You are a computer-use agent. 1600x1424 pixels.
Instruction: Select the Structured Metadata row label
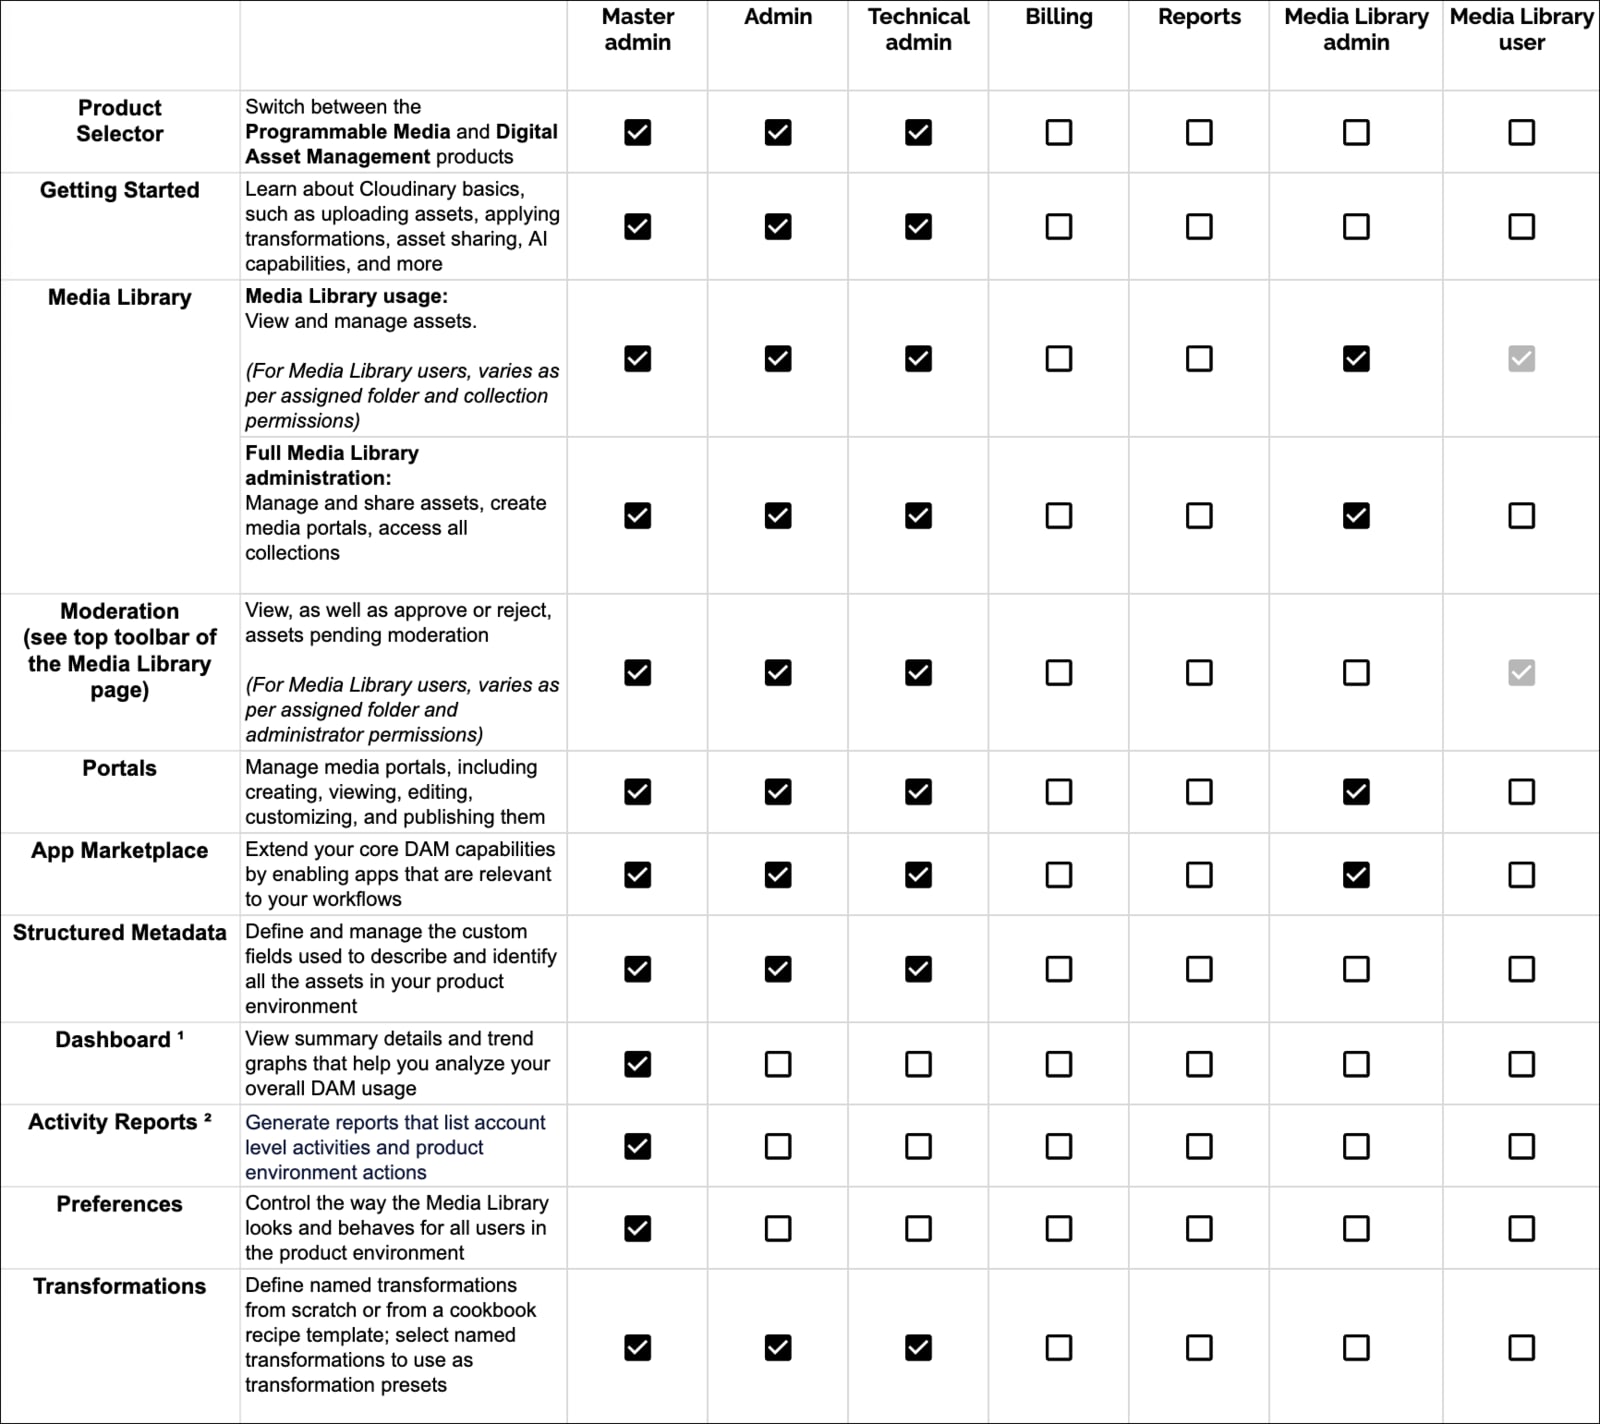(119, 933)
